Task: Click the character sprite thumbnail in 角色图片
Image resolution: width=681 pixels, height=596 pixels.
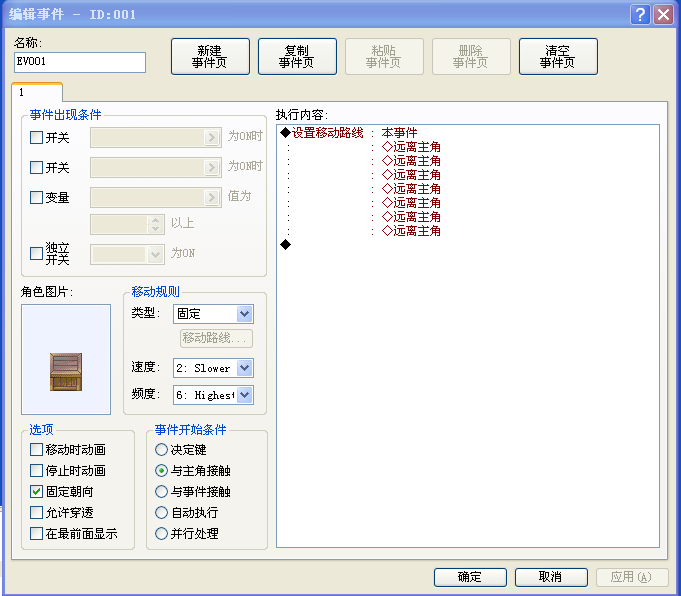Action: coord(66,359)
